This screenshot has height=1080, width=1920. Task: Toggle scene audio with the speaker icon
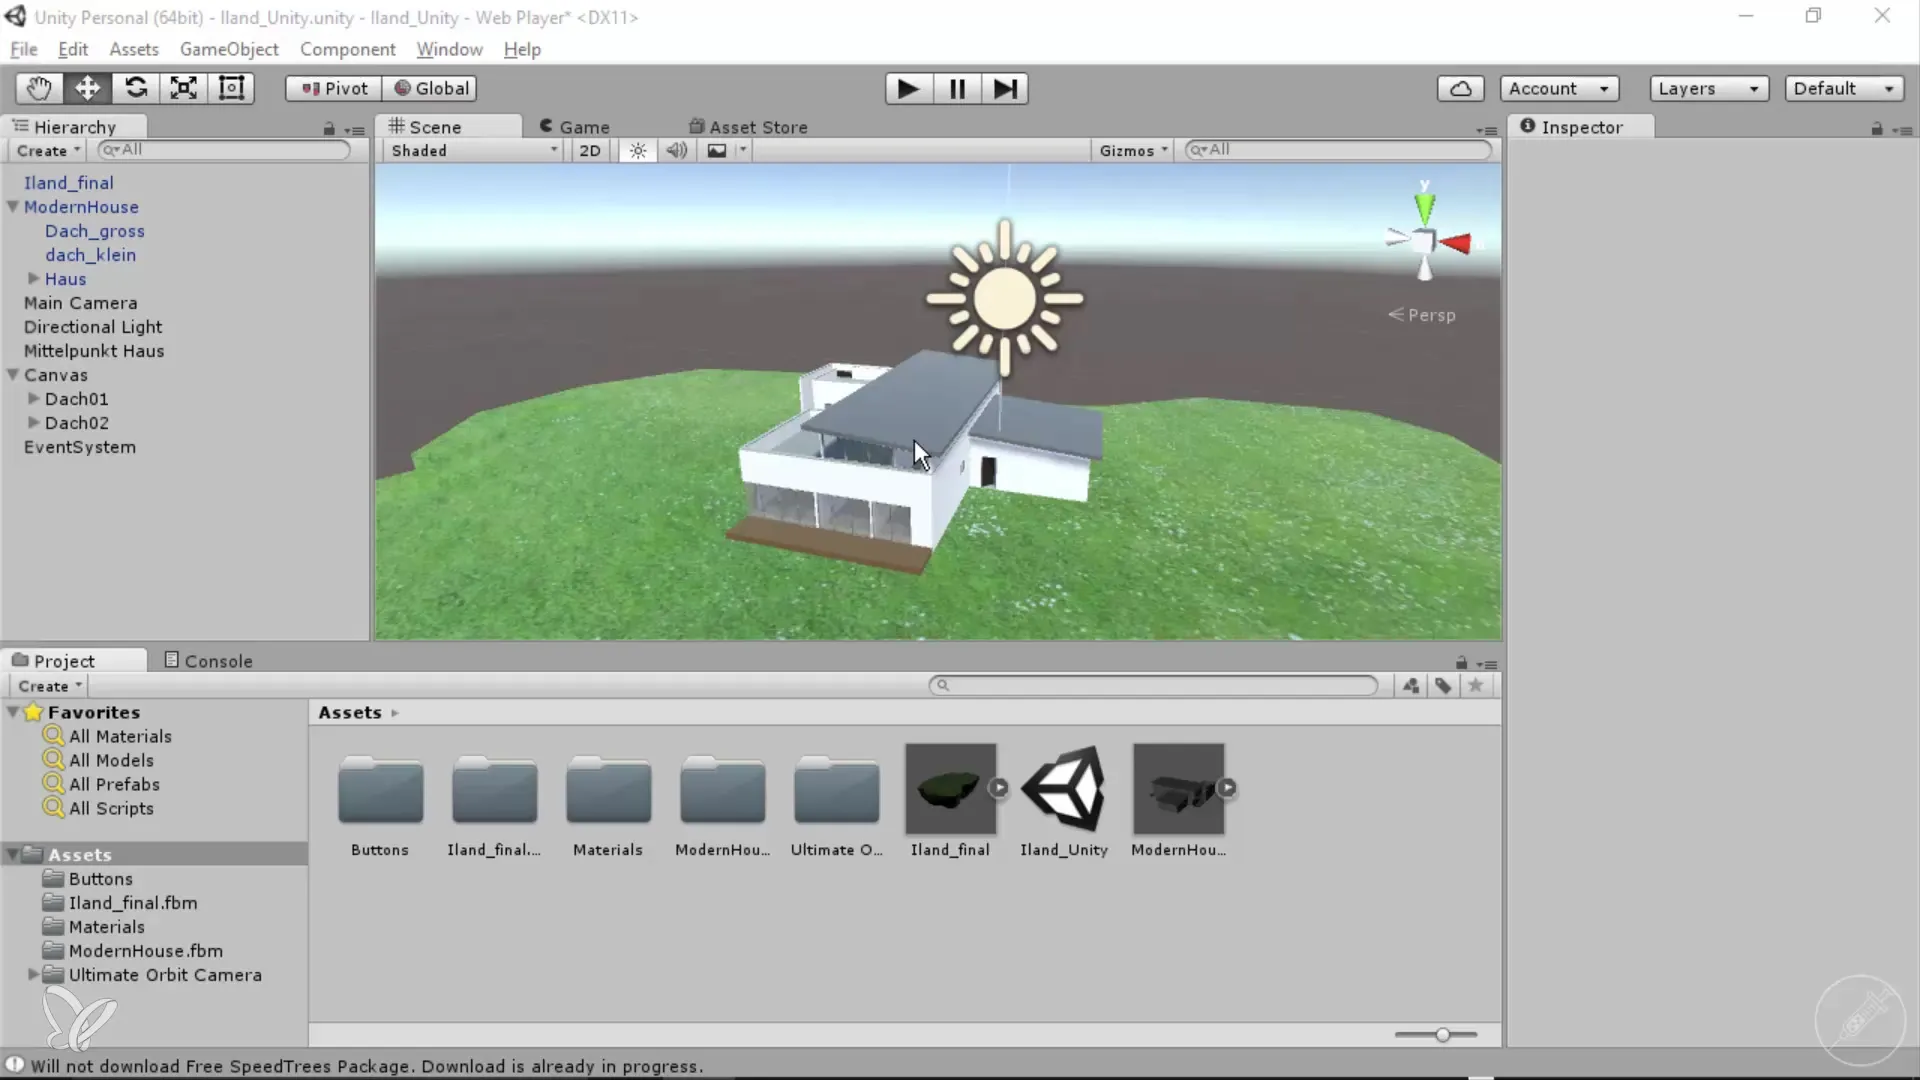[x=677, y=150]
